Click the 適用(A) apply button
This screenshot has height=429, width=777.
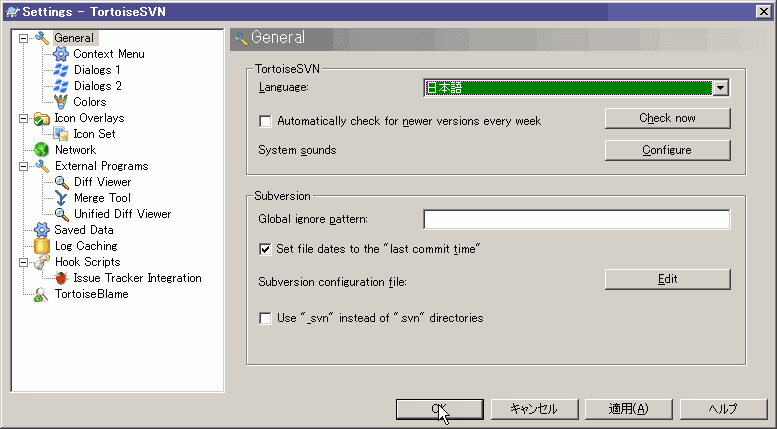point(628,409)
